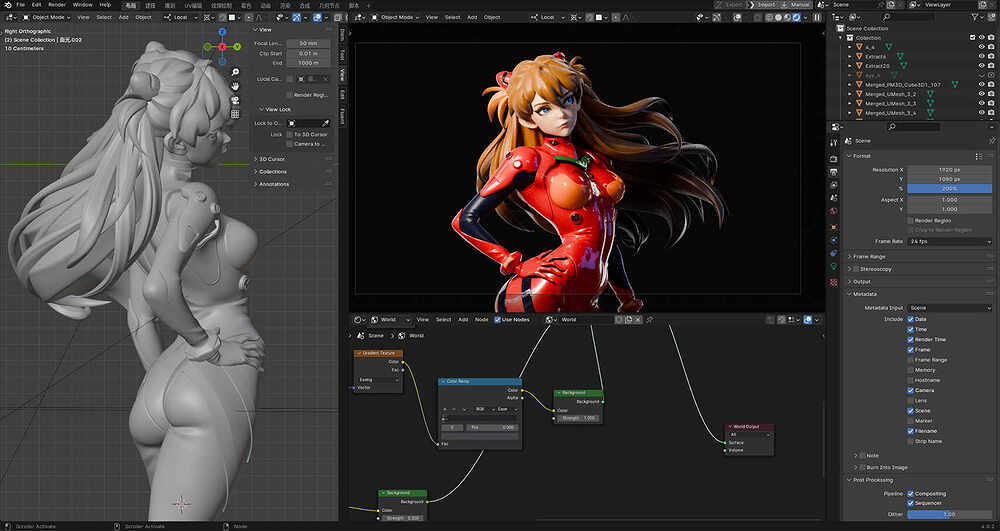The image size is (1000, 531).
Task: Enable the Memory metadata checkbox
Action: [x=911, y=370]
